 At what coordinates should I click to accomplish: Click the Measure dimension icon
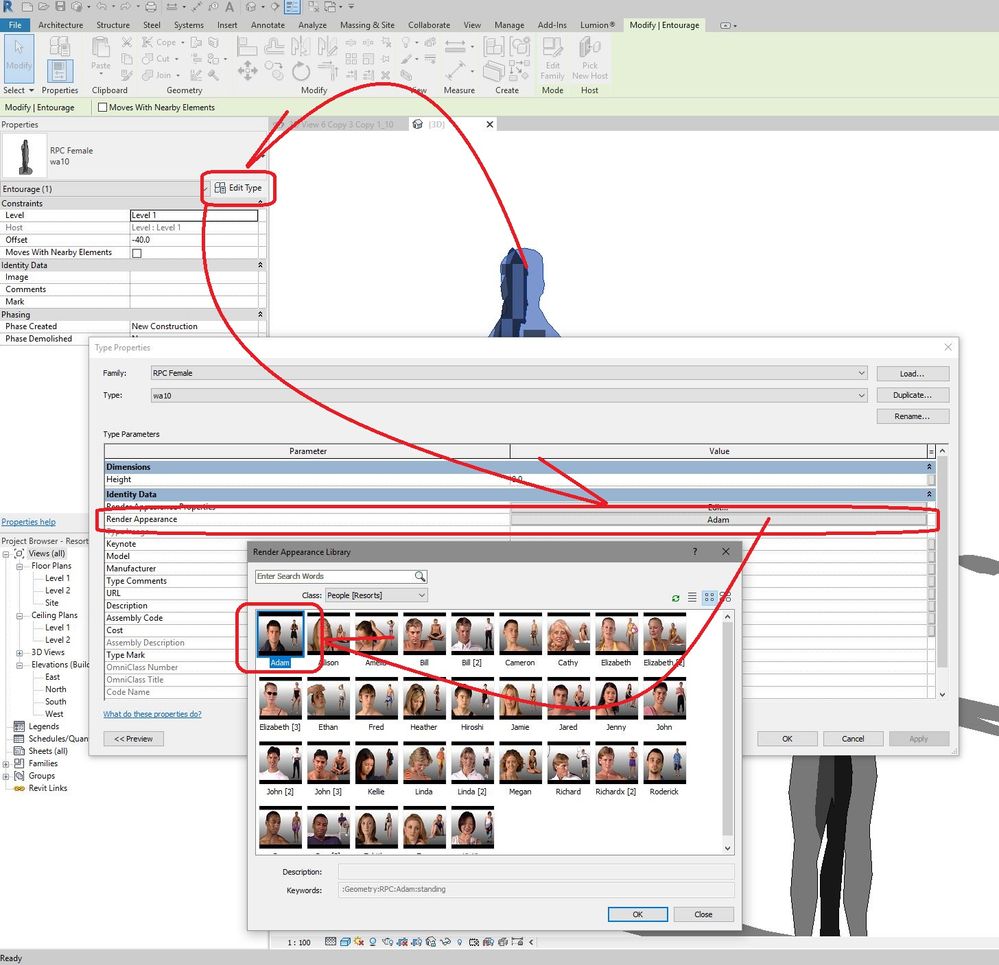coord(455,46)
